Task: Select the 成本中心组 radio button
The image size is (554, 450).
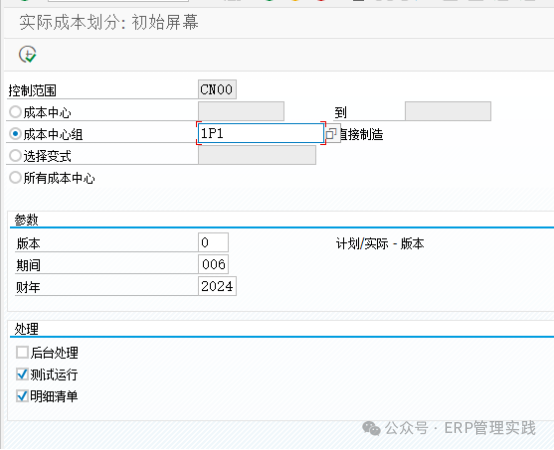Action: click(x=15, y=134)
